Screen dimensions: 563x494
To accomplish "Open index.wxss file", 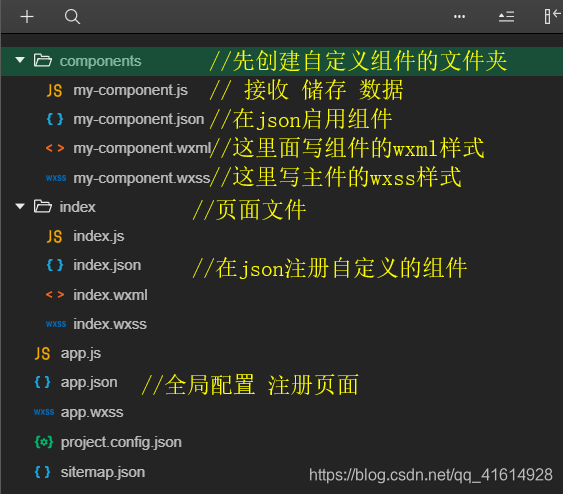I will point(110,324).
